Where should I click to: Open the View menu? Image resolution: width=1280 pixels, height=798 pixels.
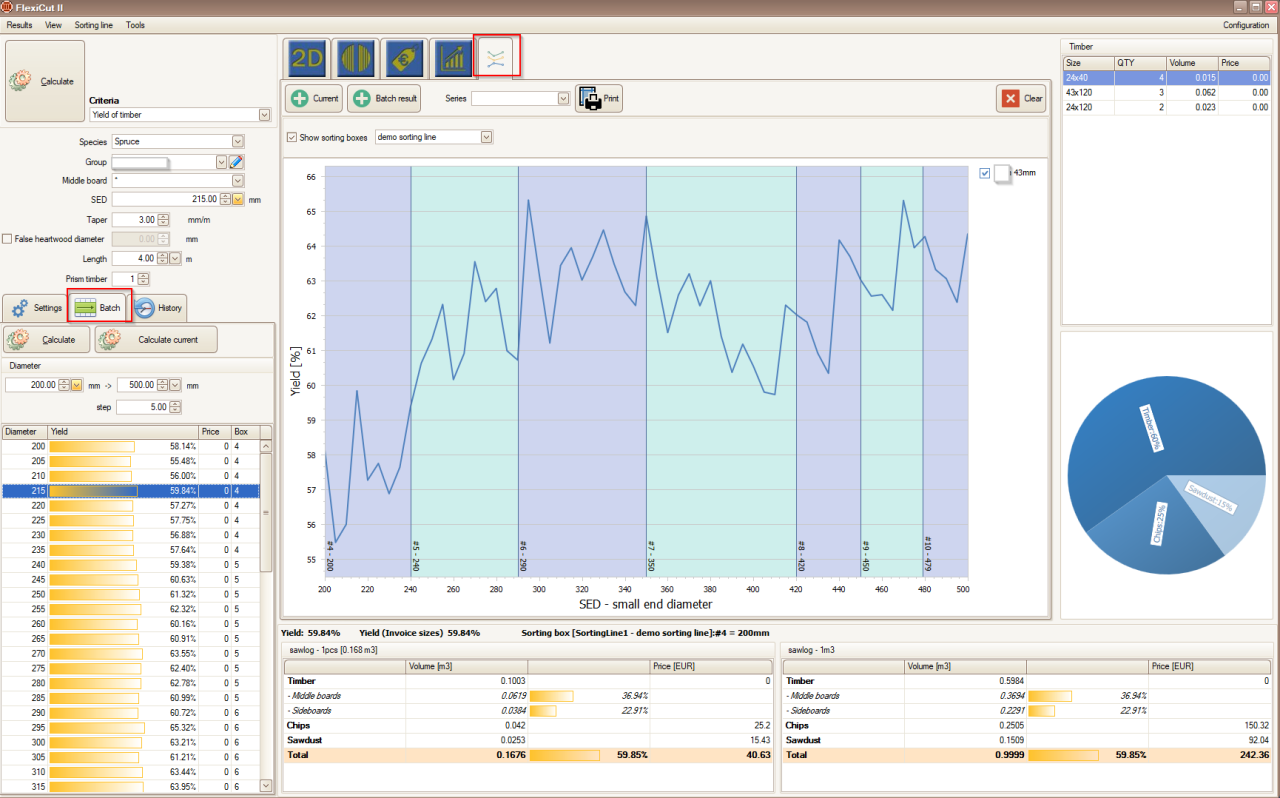pyautogui.click(x=54, y=25)
